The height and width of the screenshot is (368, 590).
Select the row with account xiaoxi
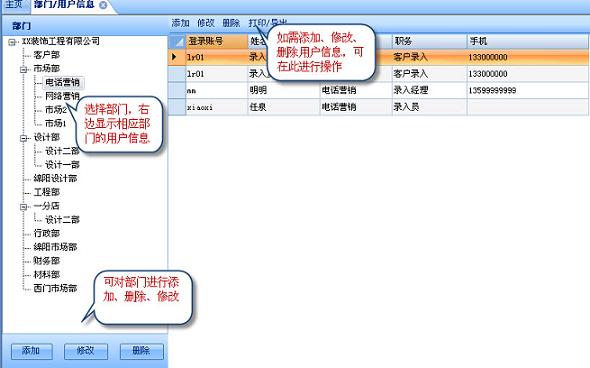point(378,107)
